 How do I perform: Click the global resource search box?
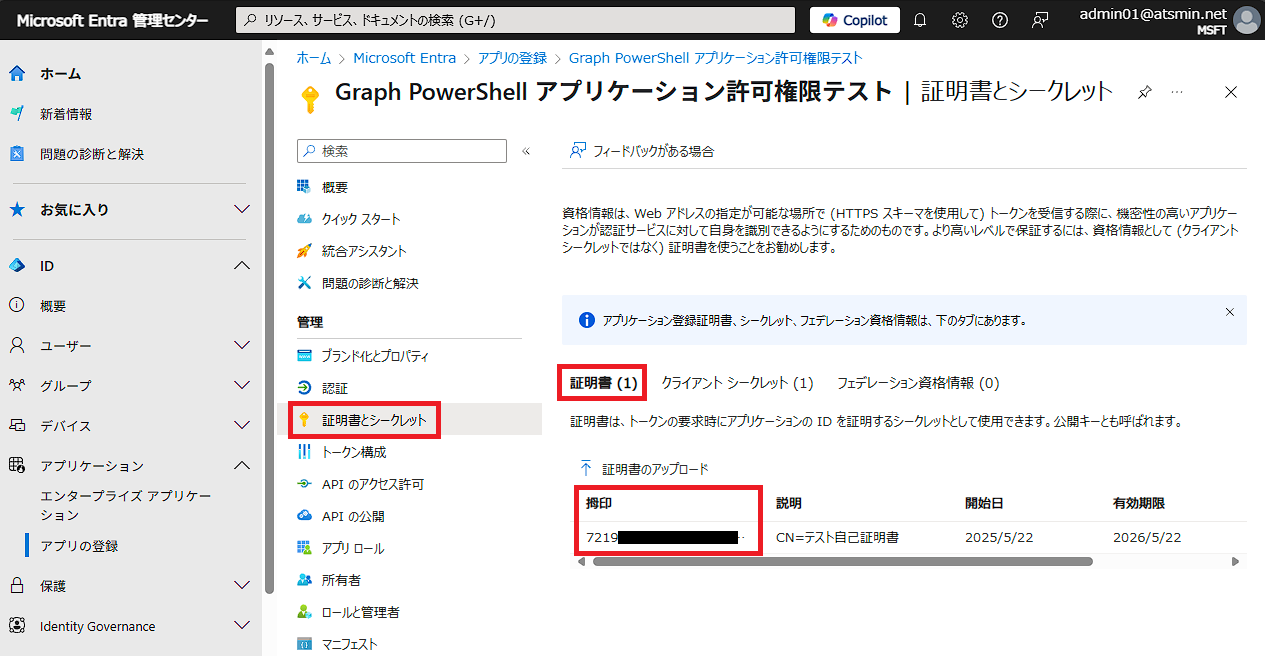click(512, 19)
